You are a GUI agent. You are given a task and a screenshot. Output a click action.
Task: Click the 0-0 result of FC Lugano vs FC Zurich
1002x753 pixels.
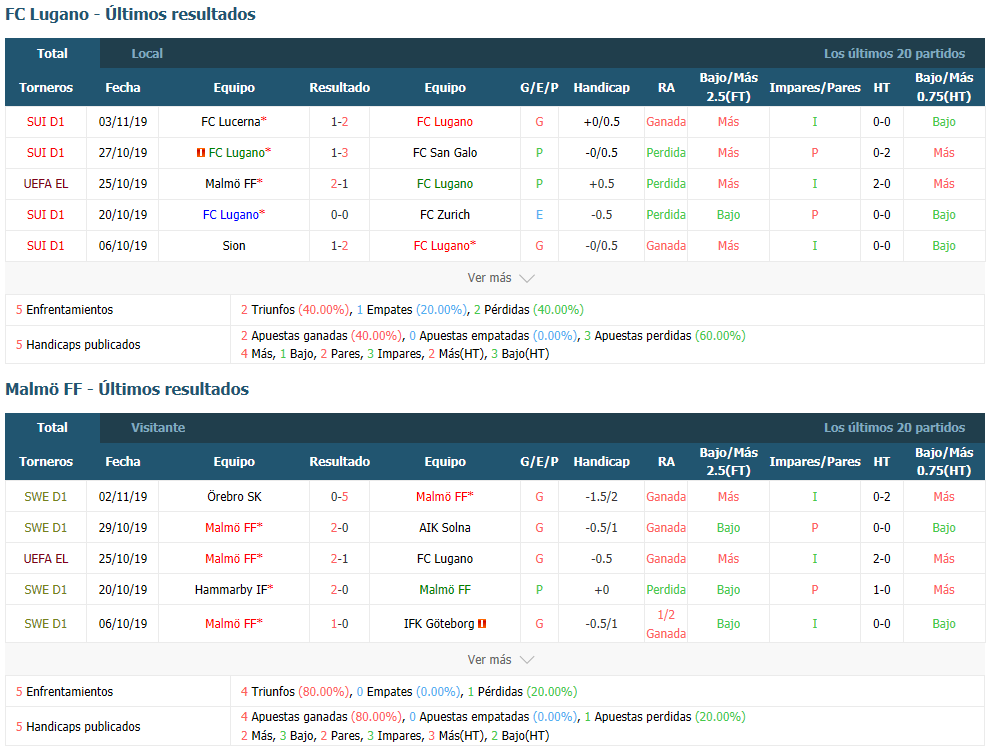point(339,215)
